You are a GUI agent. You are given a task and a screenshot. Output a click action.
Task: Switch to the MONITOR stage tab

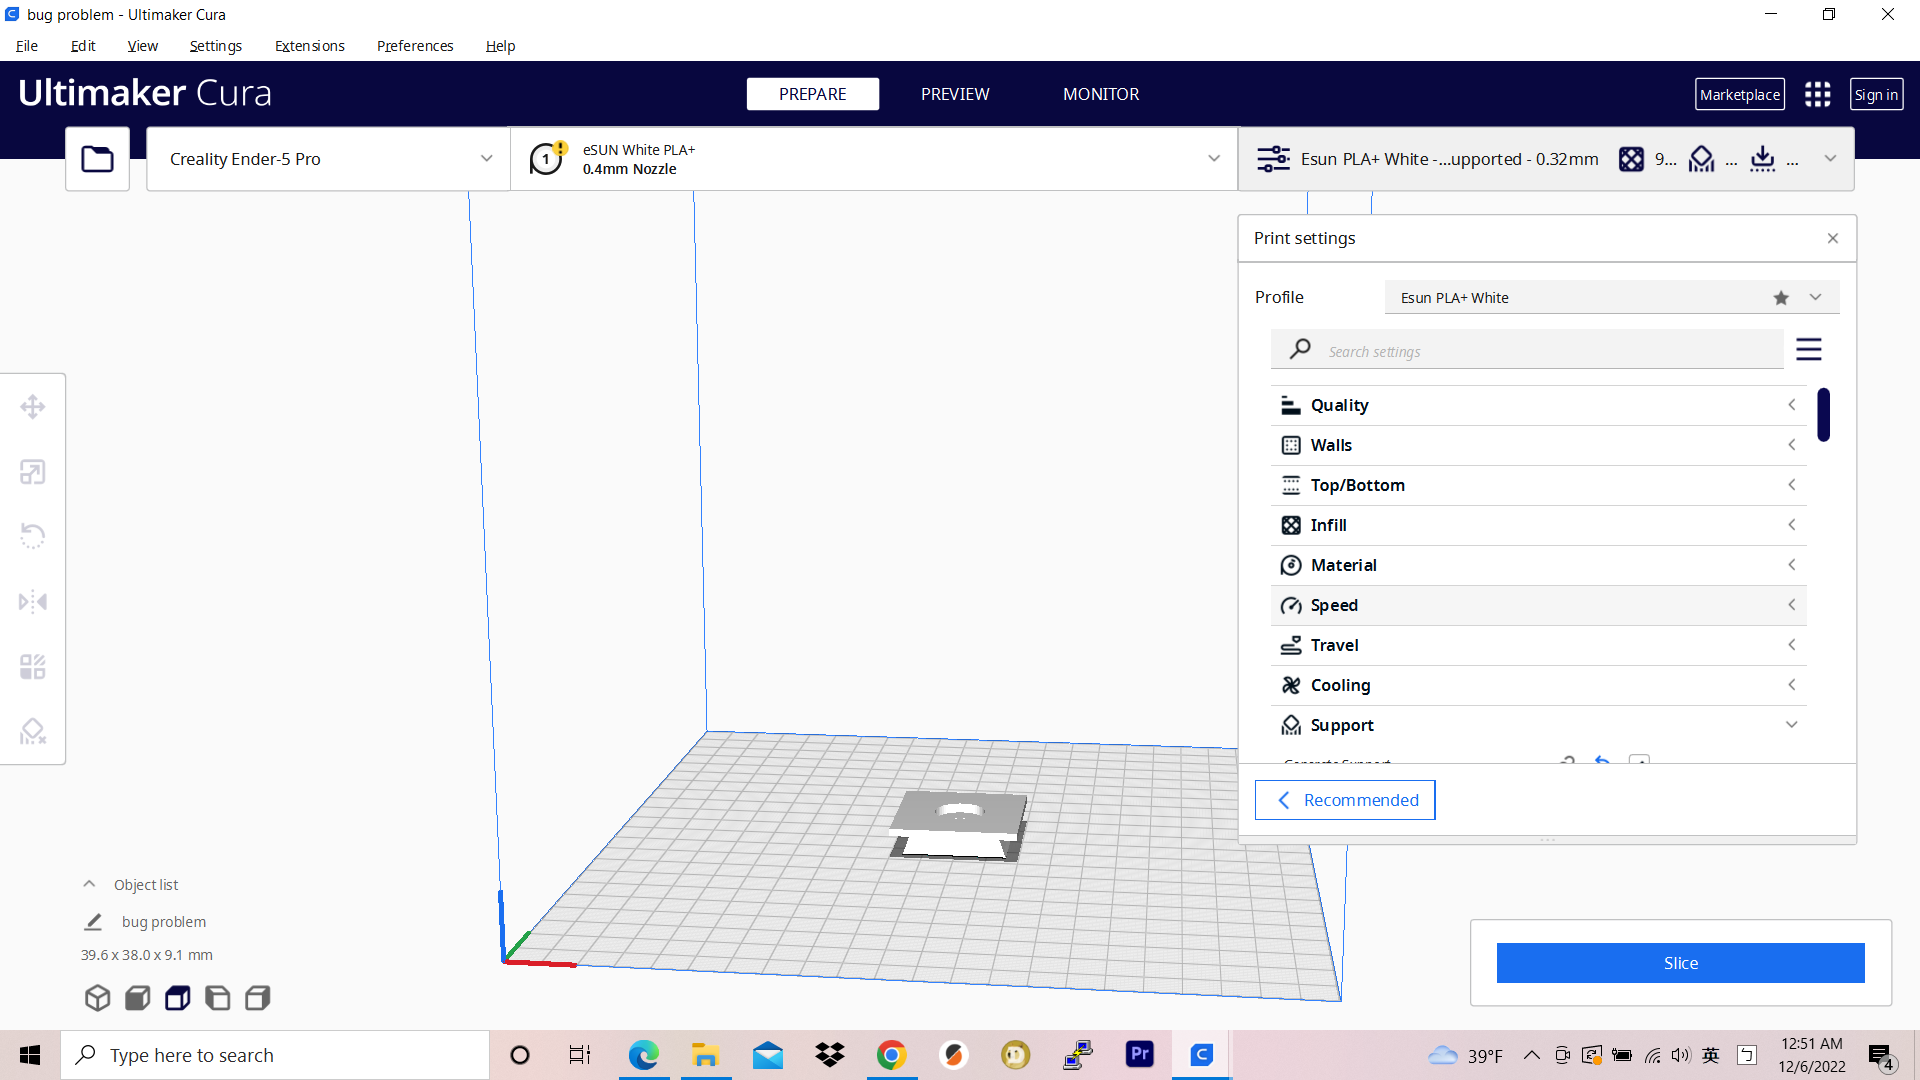pos(1101,94)
